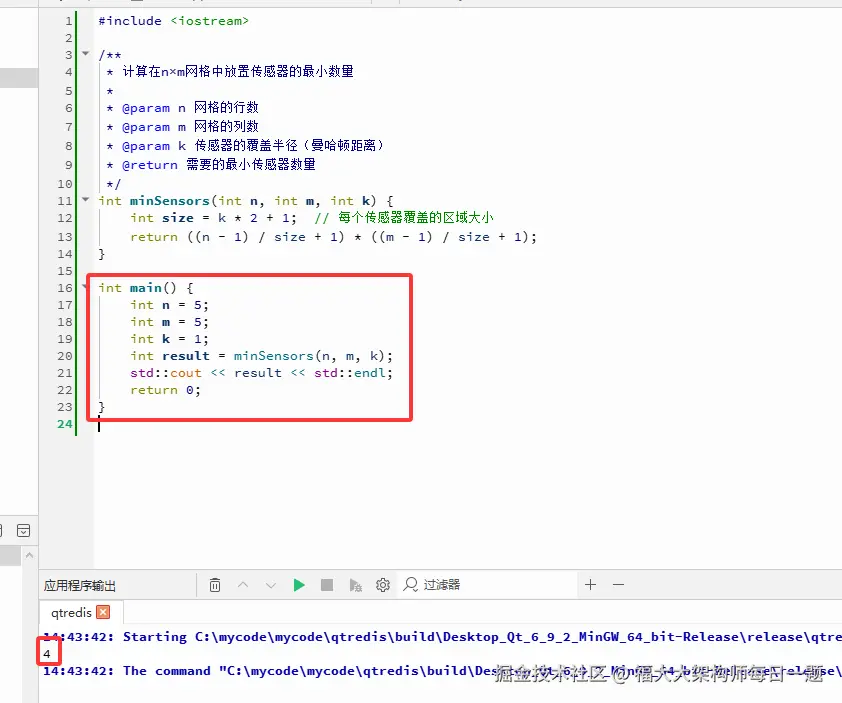Click line number 12 in the gutter
This screenshot has height=703, width=842.
(64, 218)
